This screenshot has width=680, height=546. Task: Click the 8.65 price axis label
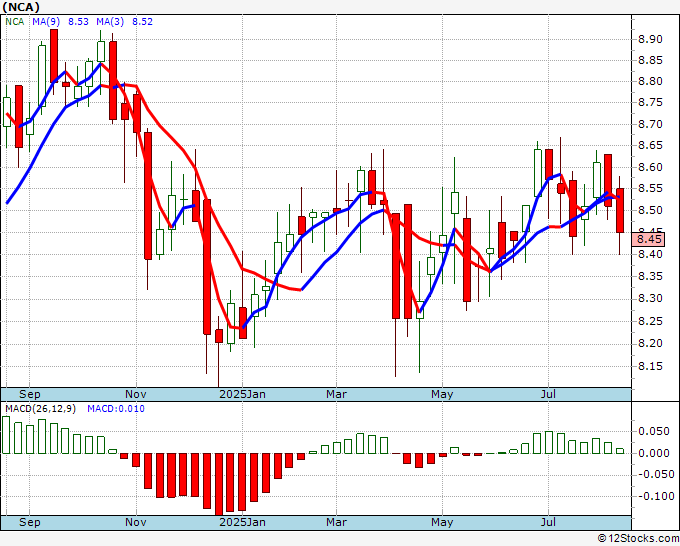[650, 145]
